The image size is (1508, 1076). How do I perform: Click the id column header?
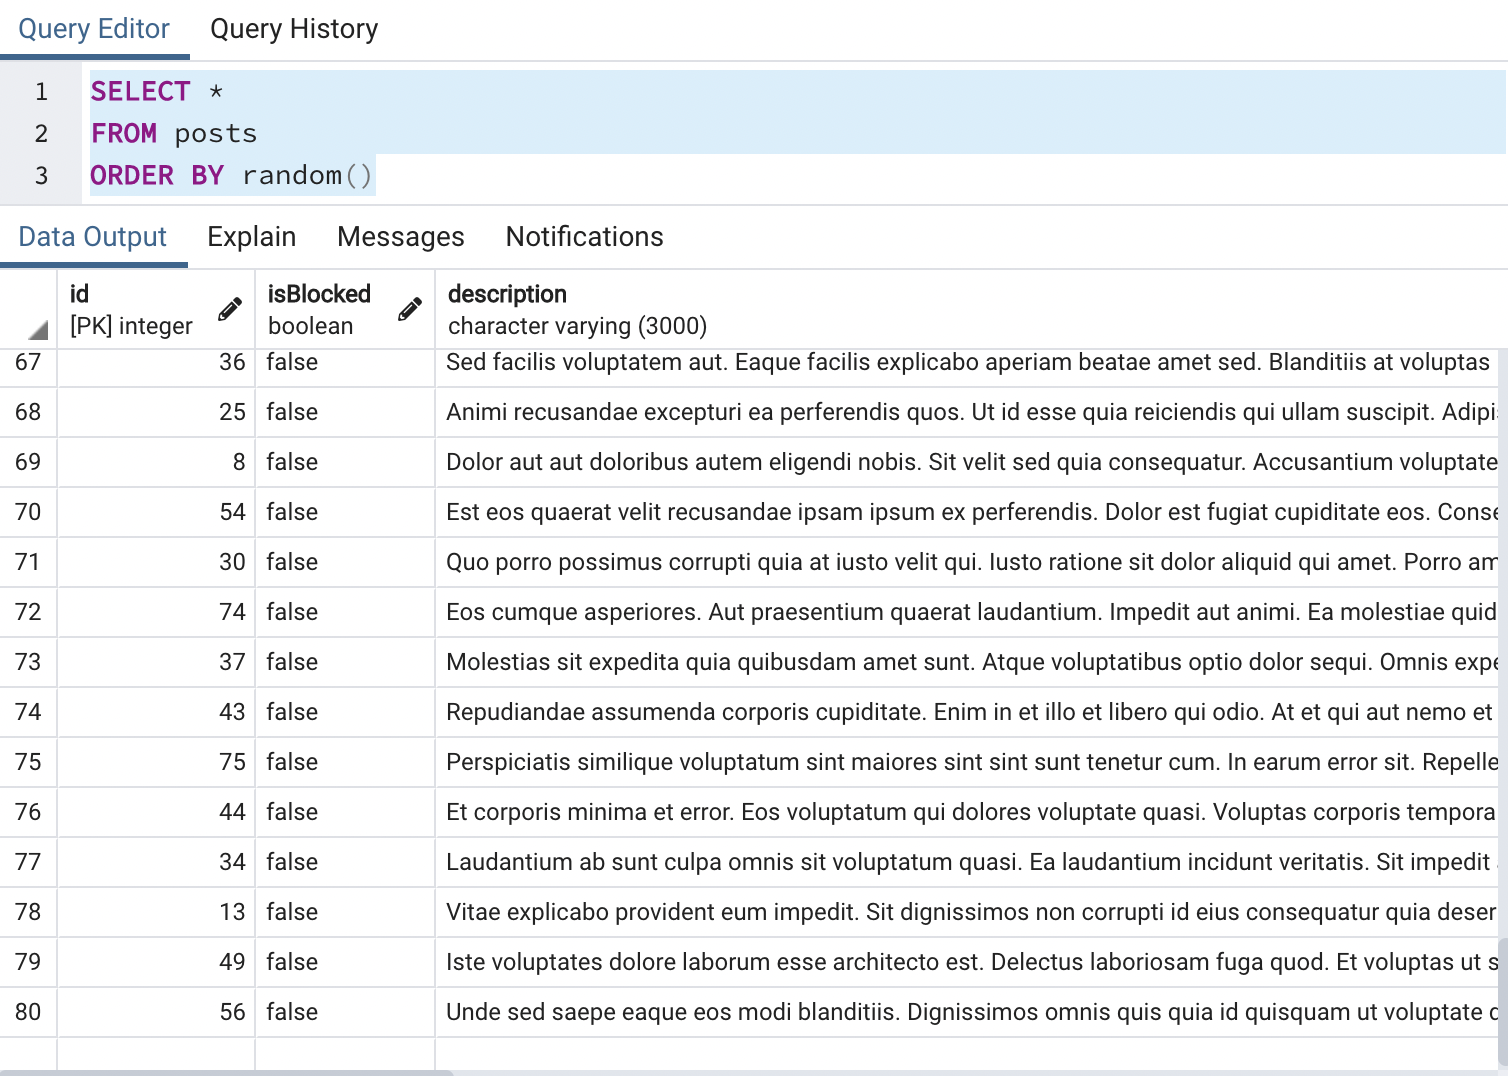click(x=156, y=310)
